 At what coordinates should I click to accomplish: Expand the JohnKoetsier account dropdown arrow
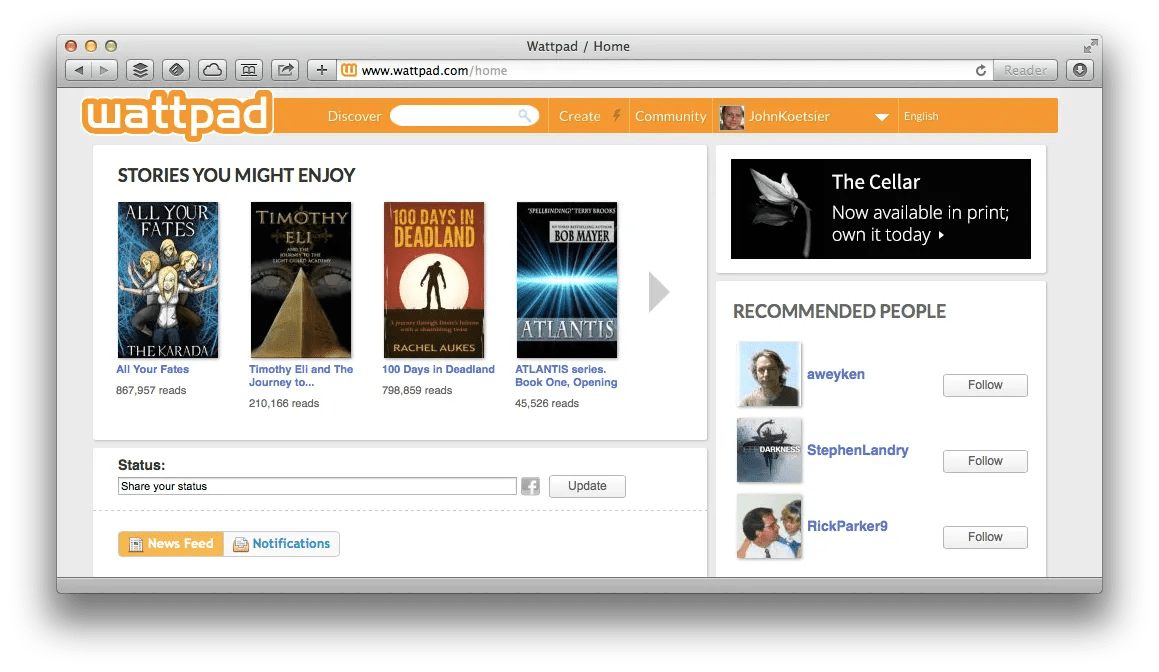coord(881,117)
